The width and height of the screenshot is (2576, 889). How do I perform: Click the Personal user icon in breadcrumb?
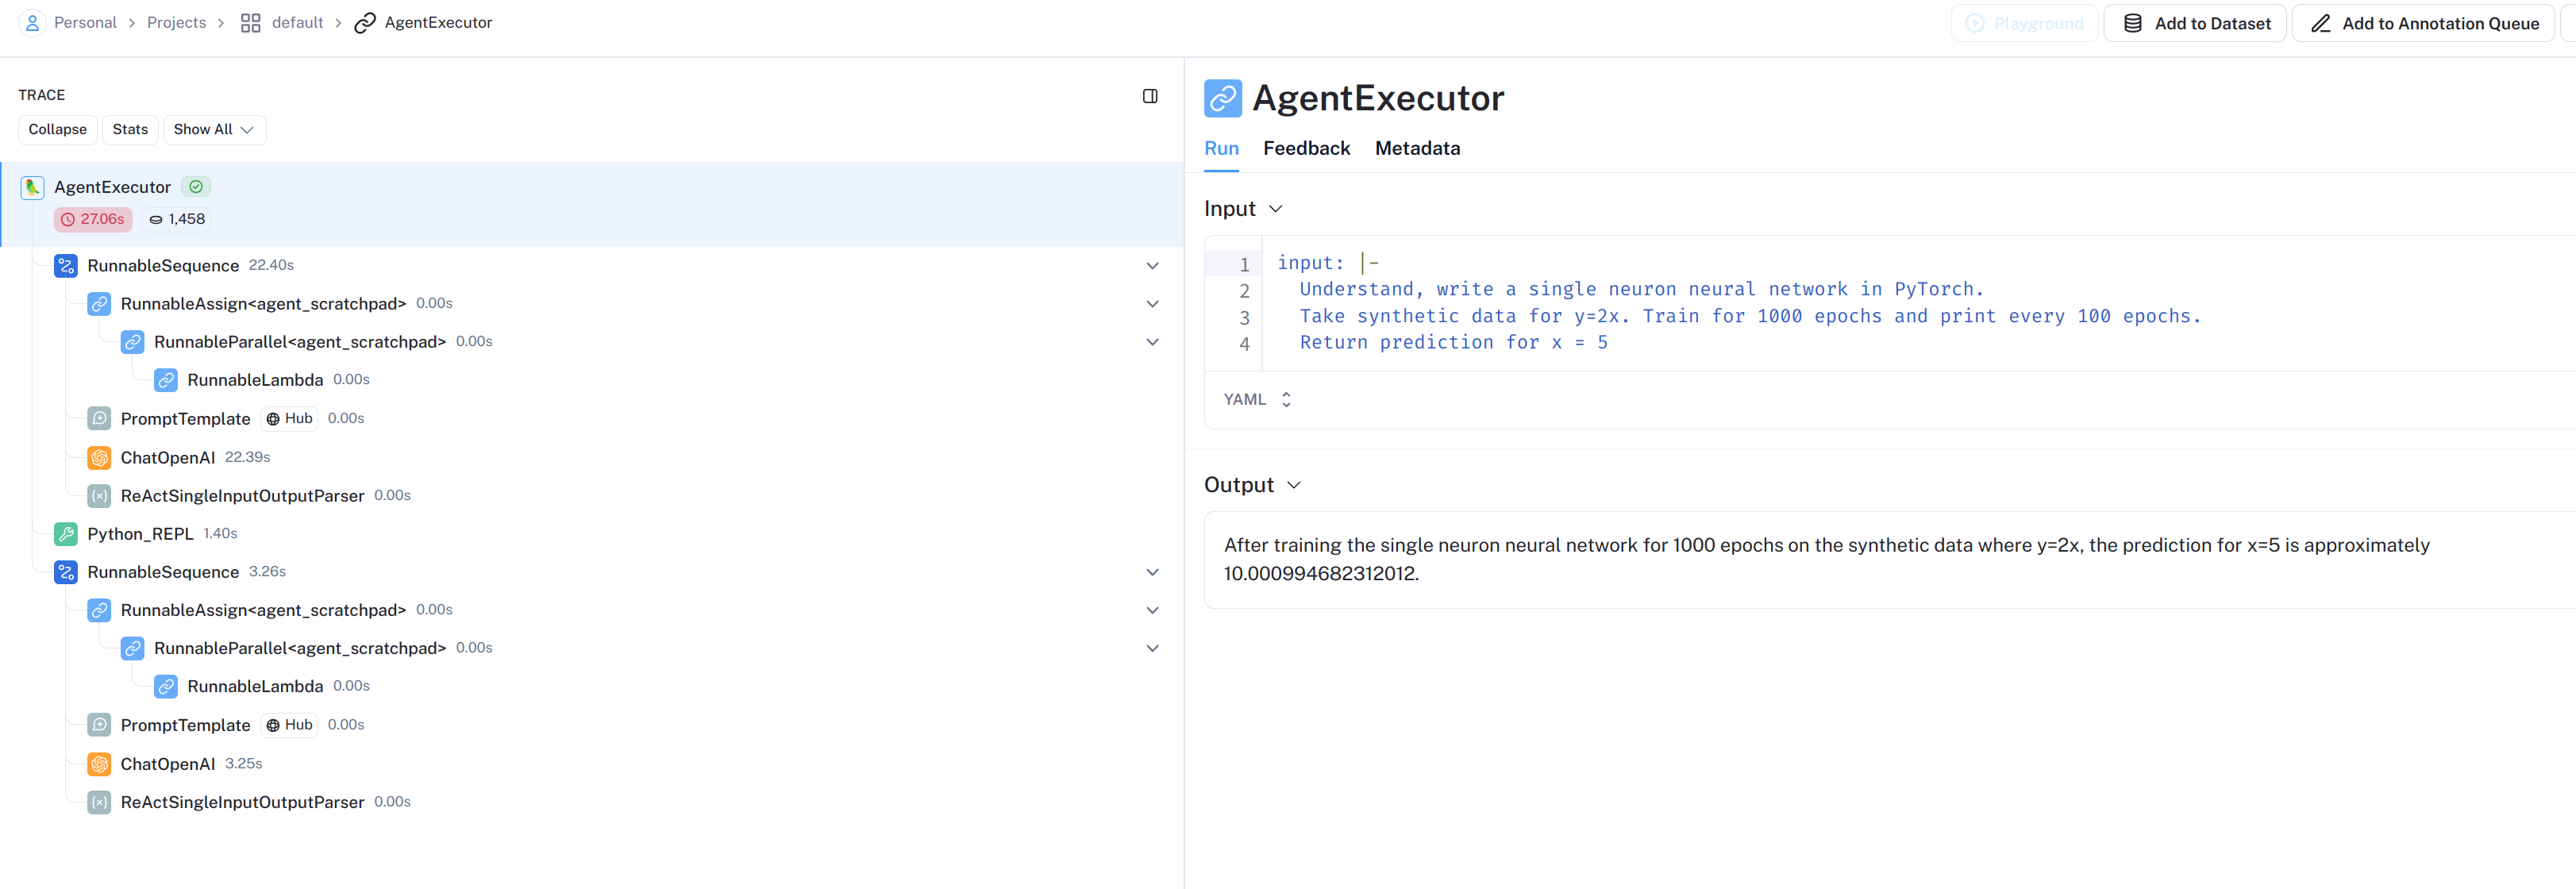(x=32, y=22)
